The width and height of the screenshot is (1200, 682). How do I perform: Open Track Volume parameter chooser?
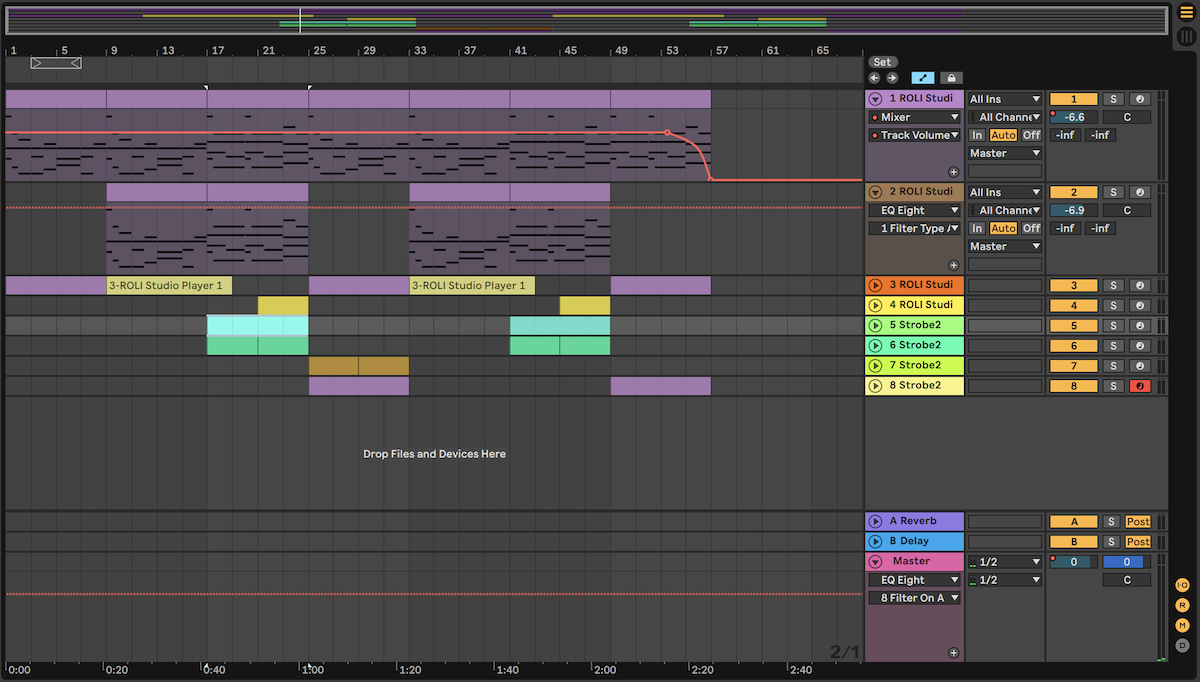tap(914, 135)
